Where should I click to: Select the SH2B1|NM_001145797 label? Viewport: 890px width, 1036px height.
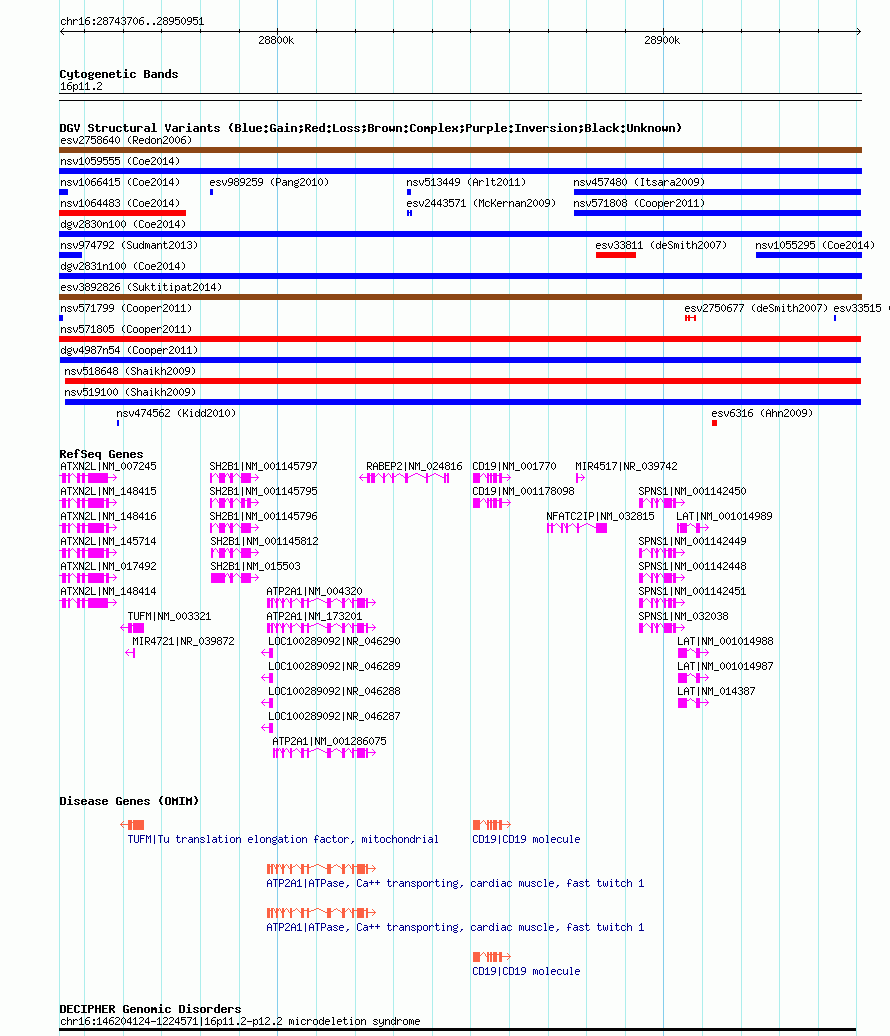(264, 466)
